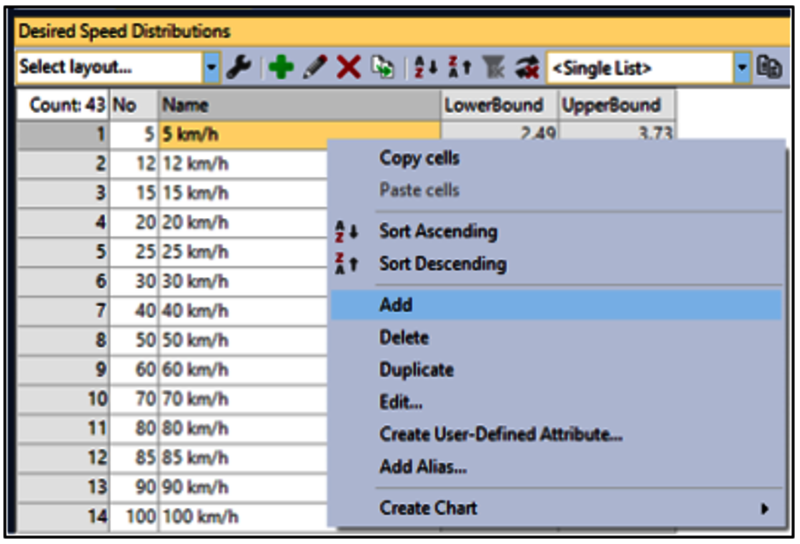Click Create User-Defined Attribute menu entry
Screen dimensions: 800x544
[501, 435]
